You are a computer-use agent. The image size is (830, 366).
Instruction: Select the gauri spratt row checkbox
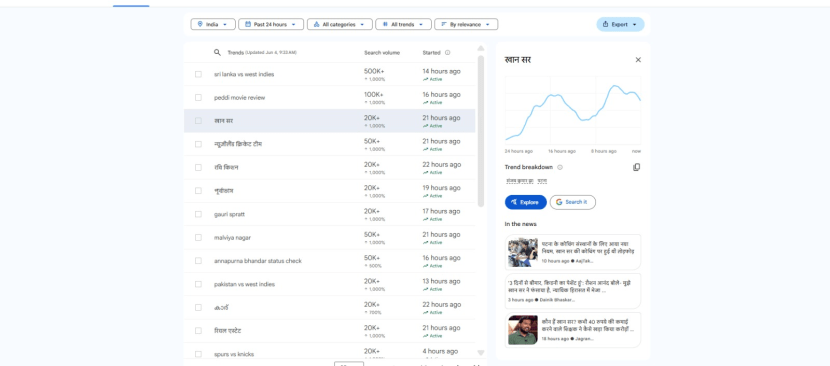point(199,214)
